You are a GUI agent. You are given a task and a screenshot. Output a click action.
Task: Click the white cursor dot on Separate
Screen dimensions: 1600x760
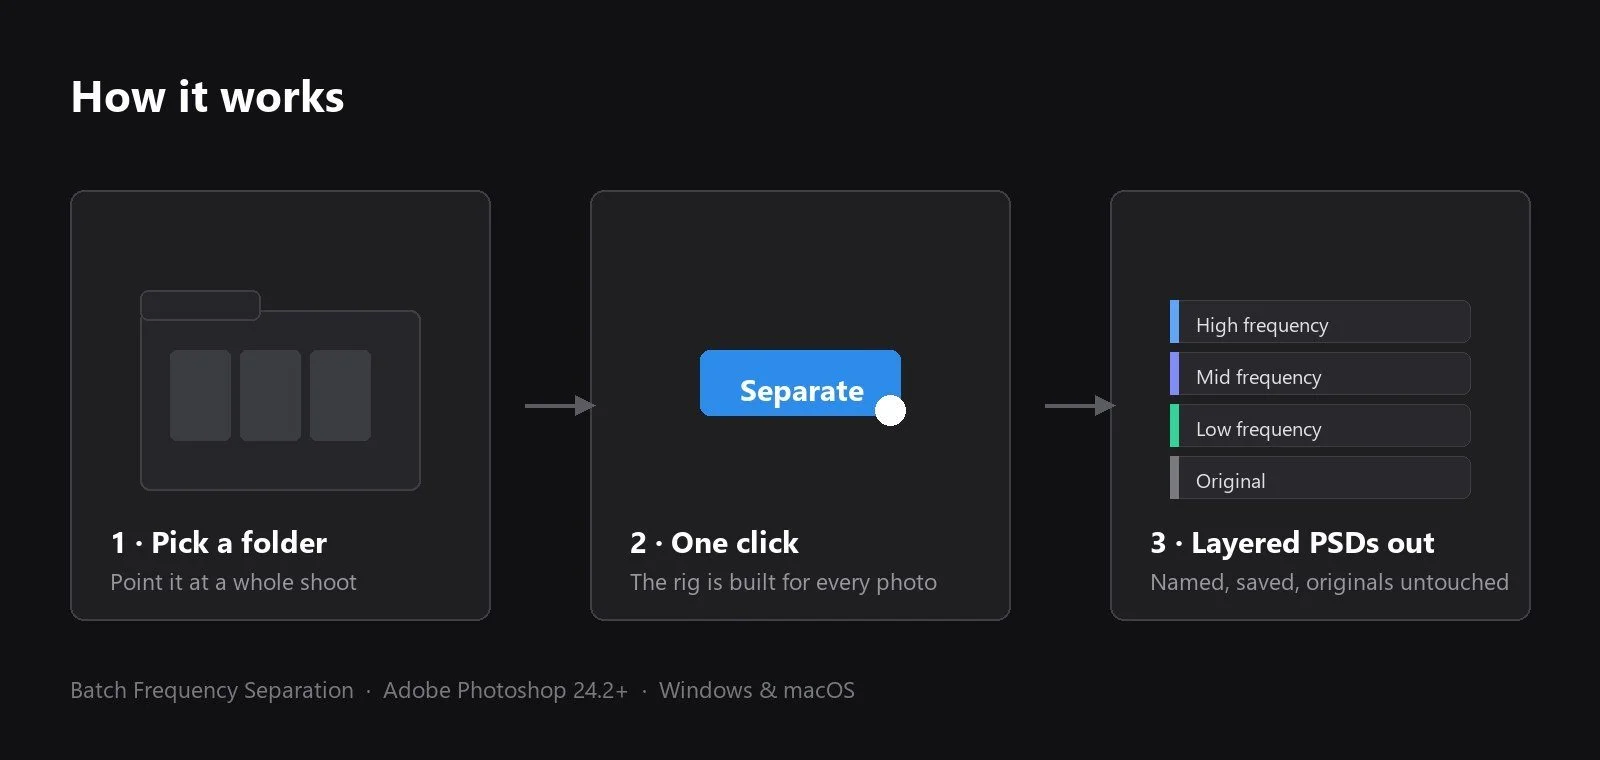pyautogui.click(x=890, y=410)
